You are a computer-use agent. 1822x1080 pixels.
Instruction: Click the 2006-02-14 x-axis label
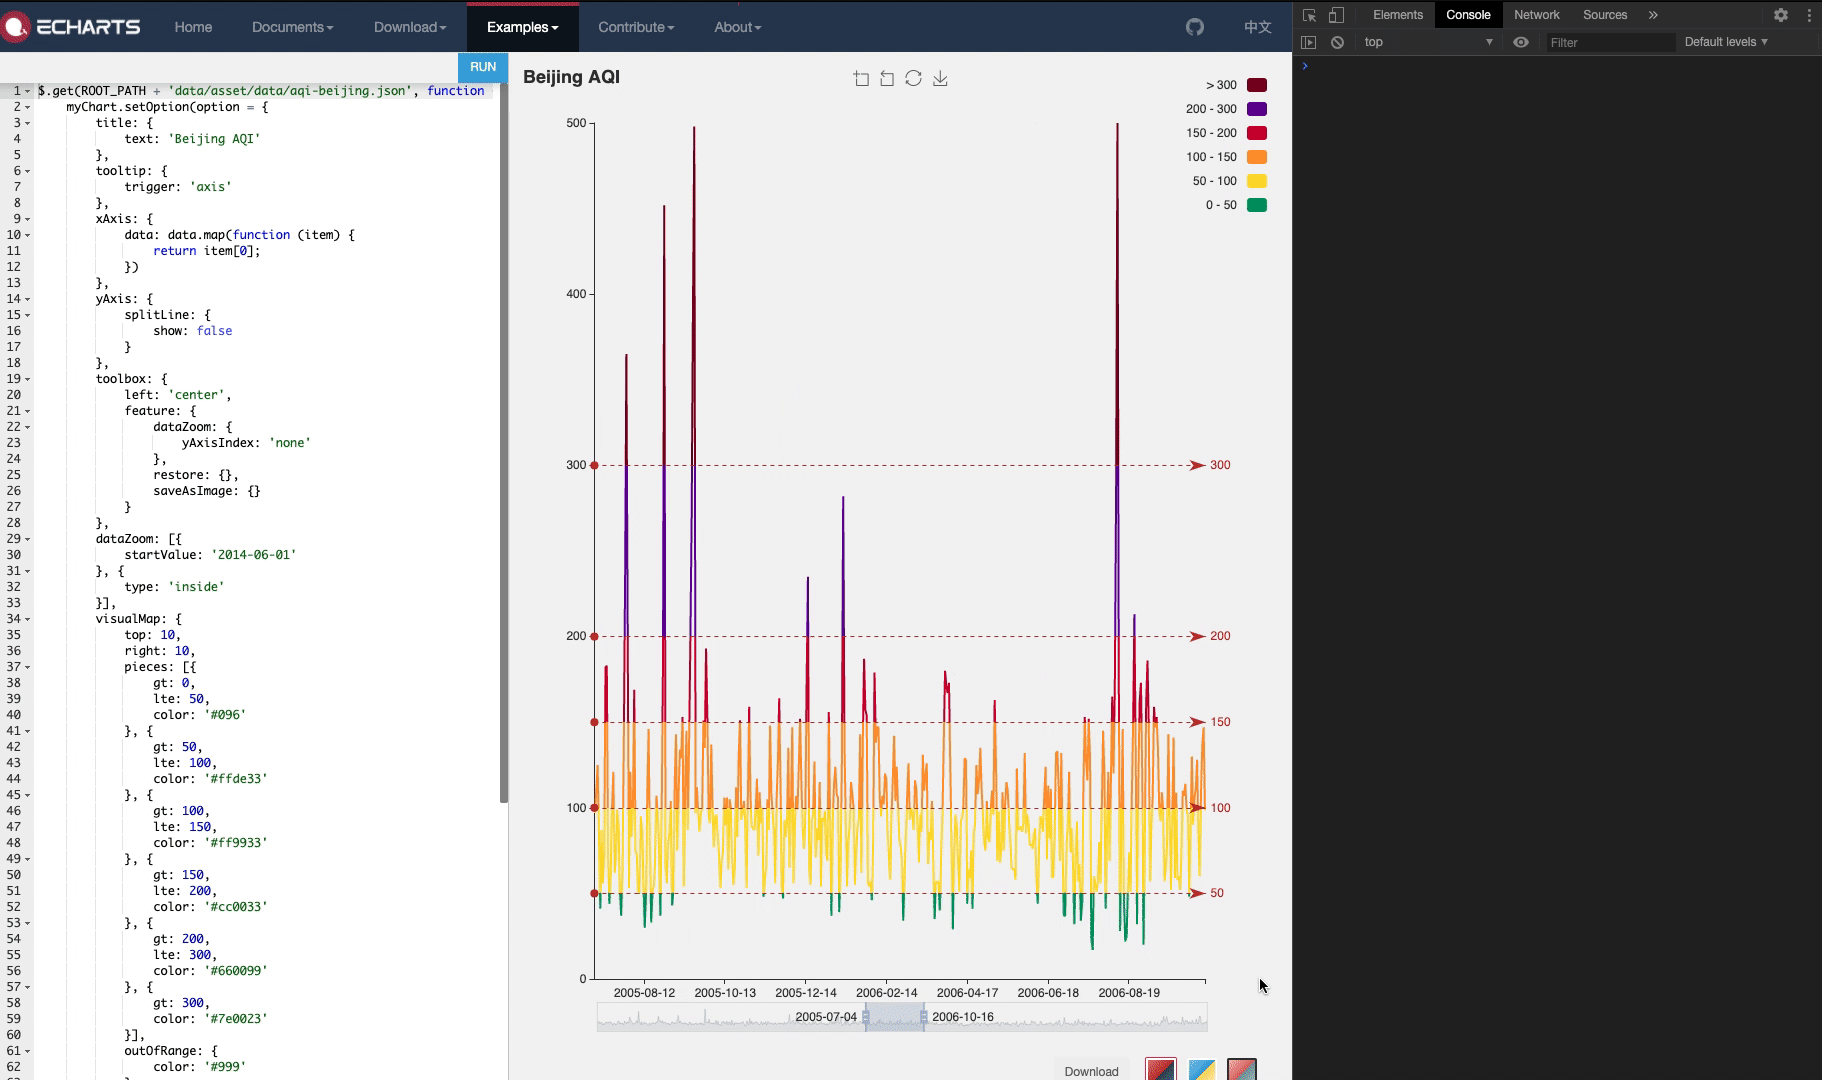pos(887,993)
